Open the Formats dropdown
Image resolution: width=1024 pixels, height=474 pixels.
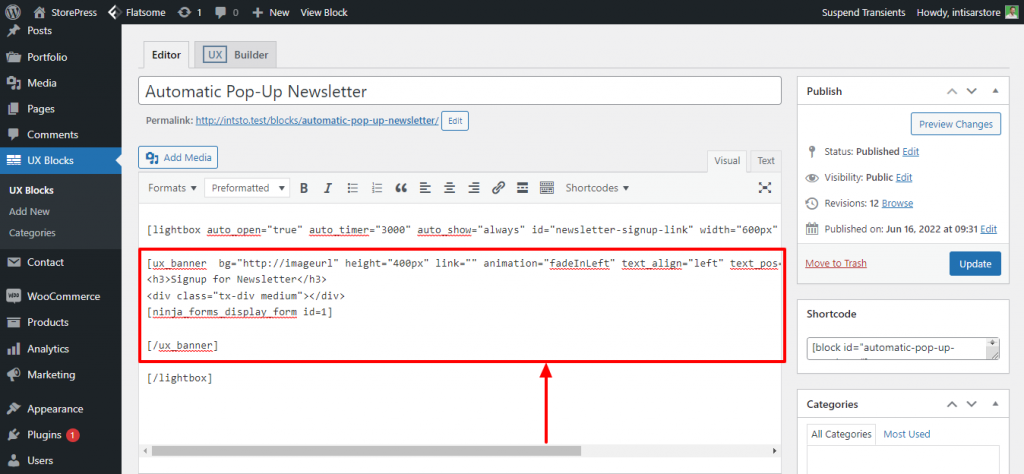pos(172,188)
